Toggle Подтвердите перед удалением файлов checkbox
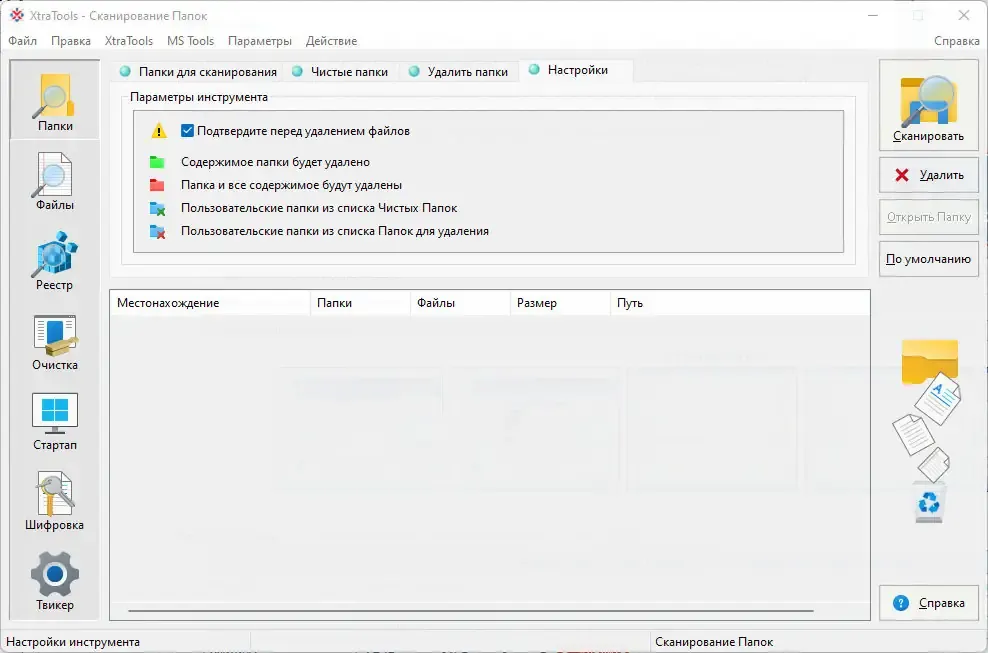The height and width of the screenshot is (653, 988). (x=187, y=130)
